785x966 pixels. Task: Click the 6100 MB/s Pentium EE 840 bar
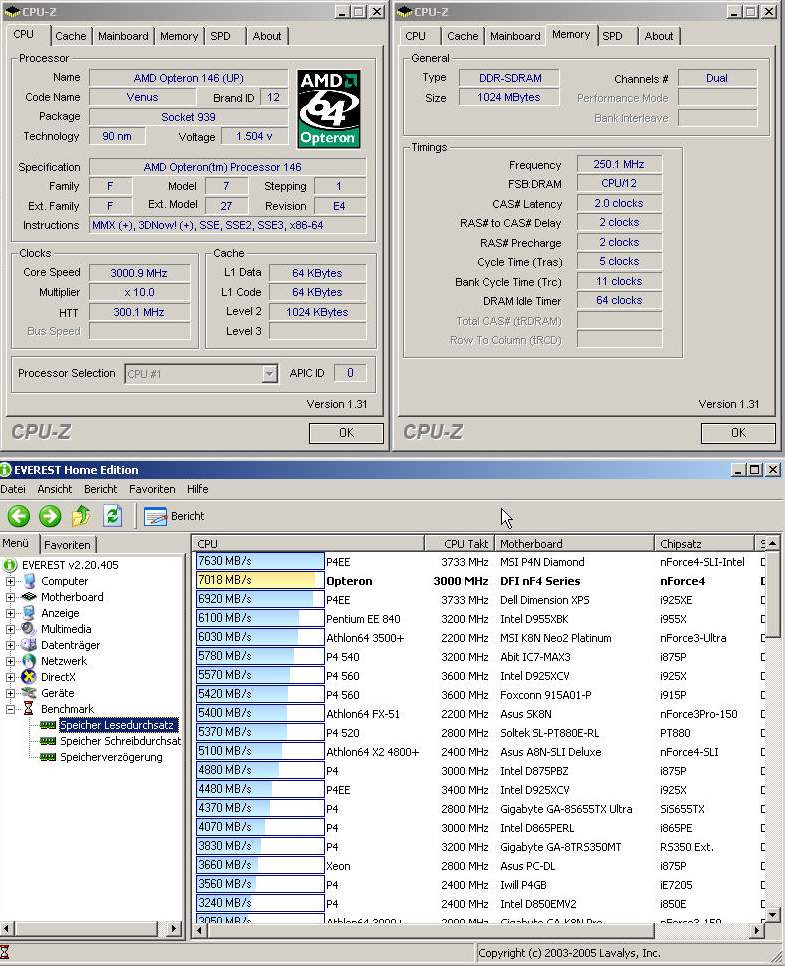coord(260,618)
